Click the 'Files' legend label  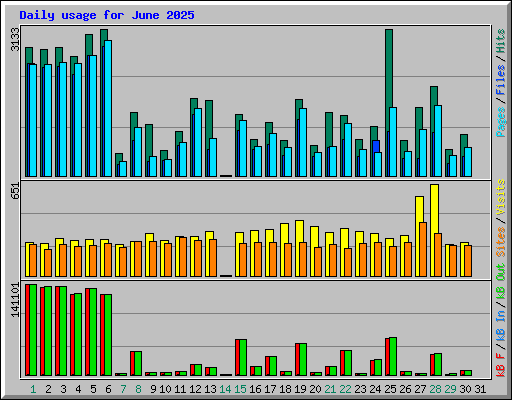tap(501, 80)
